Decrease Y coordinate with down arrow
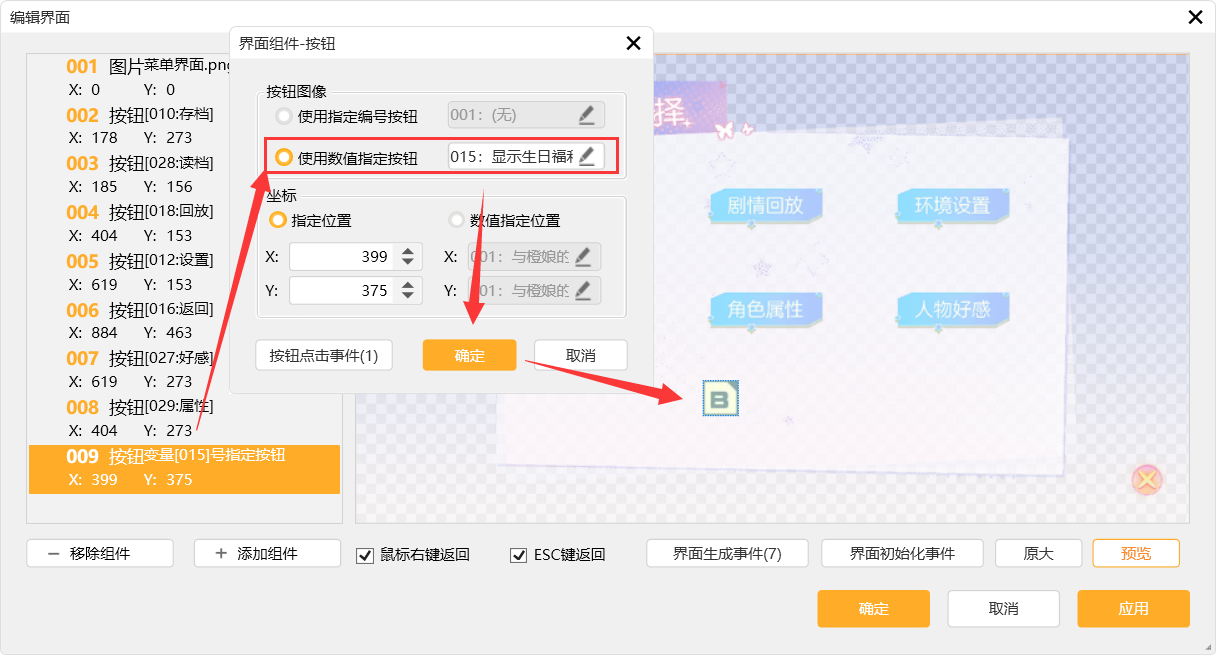This screenshot has width=1216, height=655. click(407, 296)
